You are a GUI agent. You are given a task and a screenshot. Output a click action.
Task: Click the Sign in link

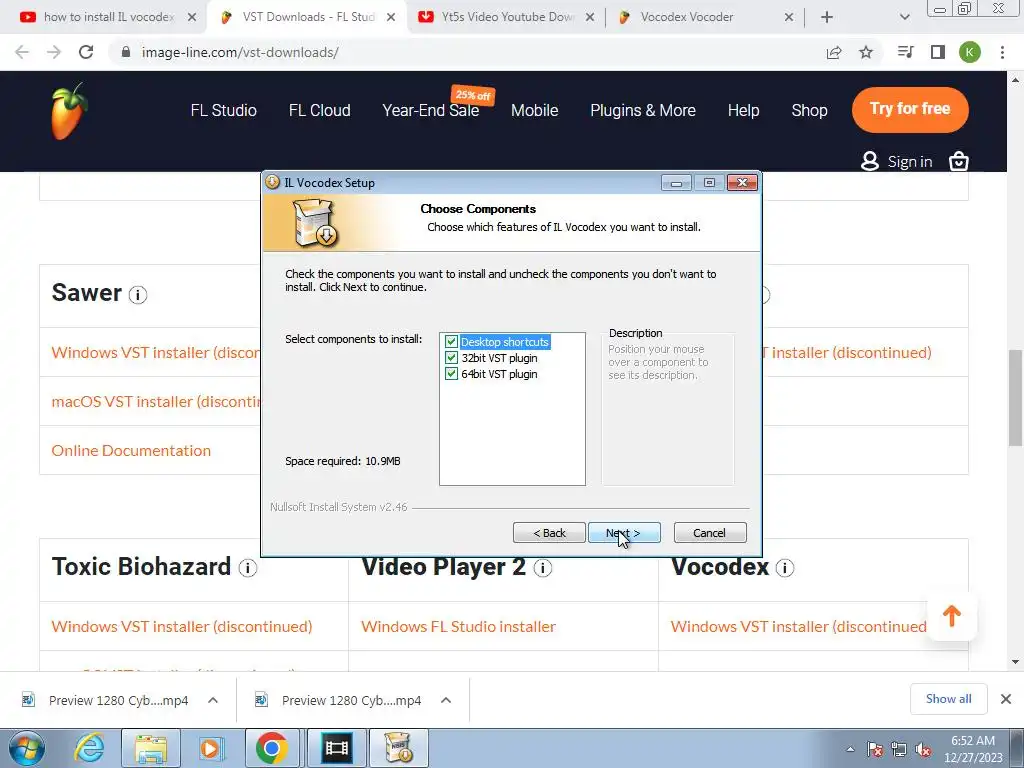pos(909,161)
